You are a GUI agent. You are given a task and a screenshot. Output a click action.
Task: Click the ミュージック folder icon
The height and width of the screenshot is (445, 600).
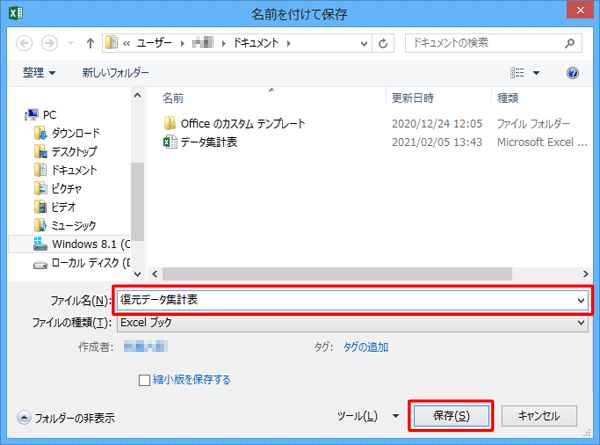point(41,225)
